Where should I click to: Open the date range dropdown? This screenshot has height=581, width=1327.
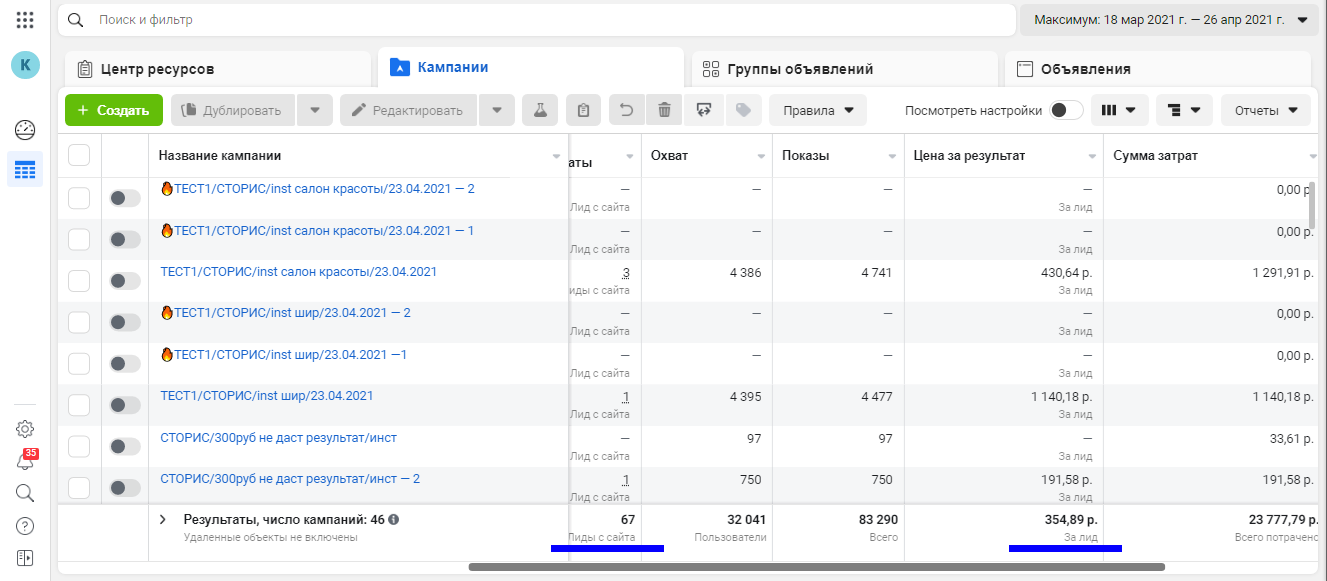coord(1169,20)
